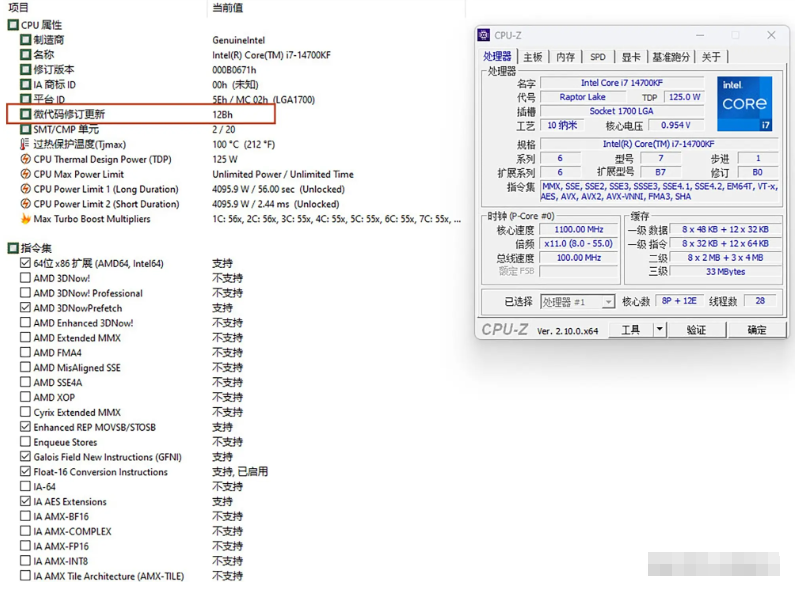Screen dimensions: 796x592
Task: Select the Cyrix Extended MMX row label
Action: pos(77,412)
